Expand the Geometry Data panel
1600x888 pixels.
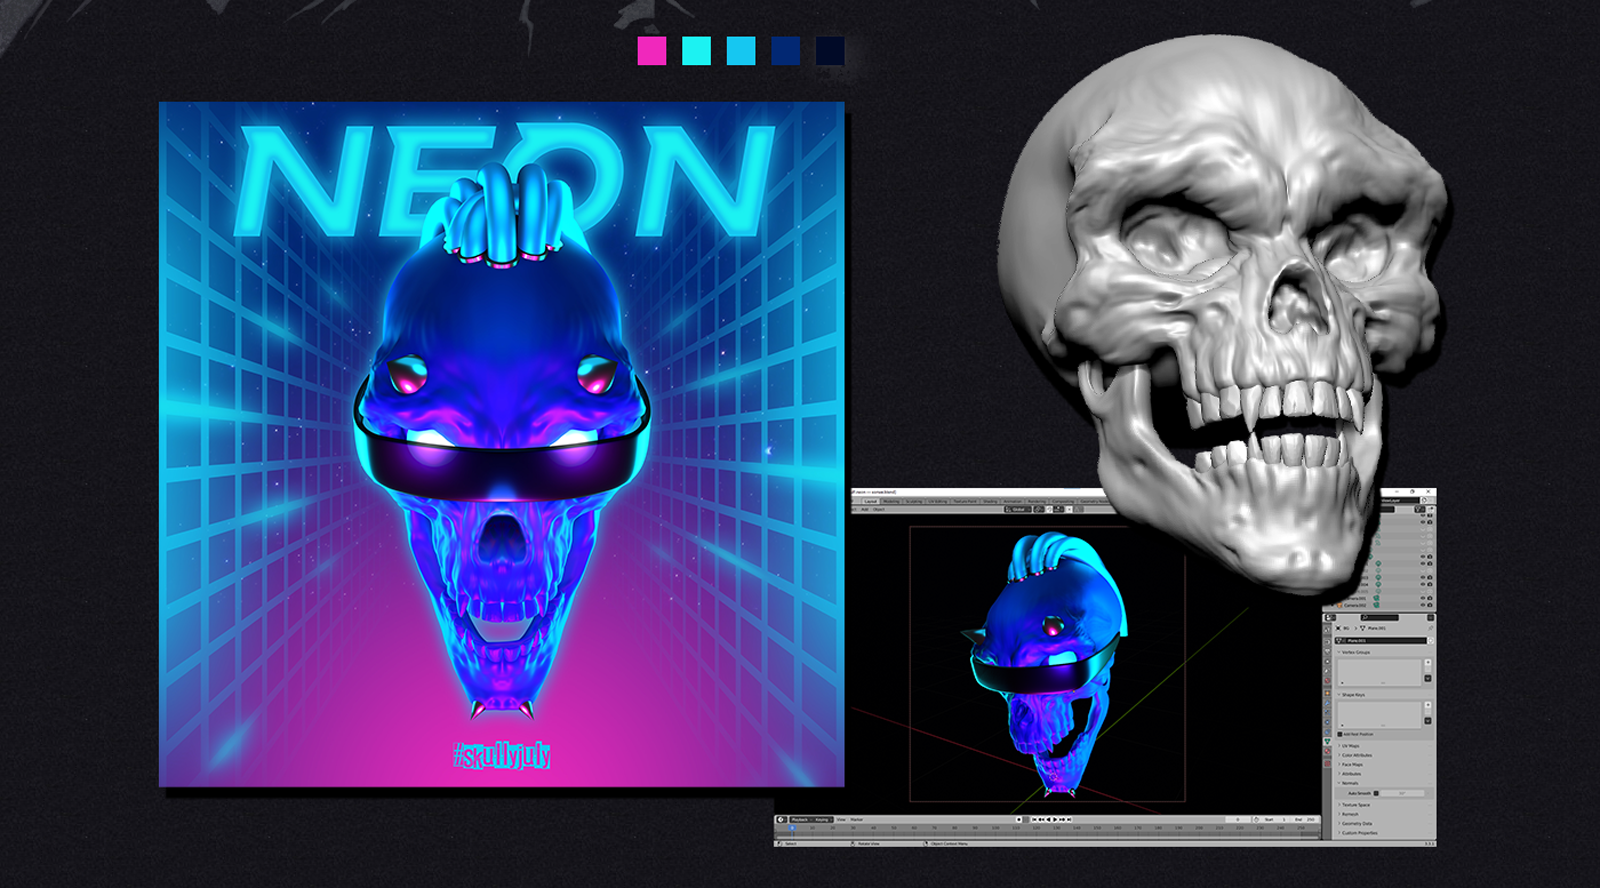coord(1357,824)
